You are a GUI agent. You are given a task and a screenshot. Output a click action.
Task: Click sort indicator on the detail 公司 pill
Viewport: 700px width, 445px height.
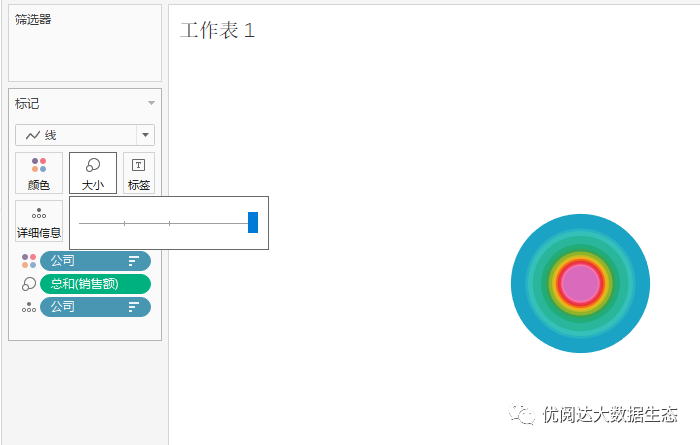click(x=133, y=307)
